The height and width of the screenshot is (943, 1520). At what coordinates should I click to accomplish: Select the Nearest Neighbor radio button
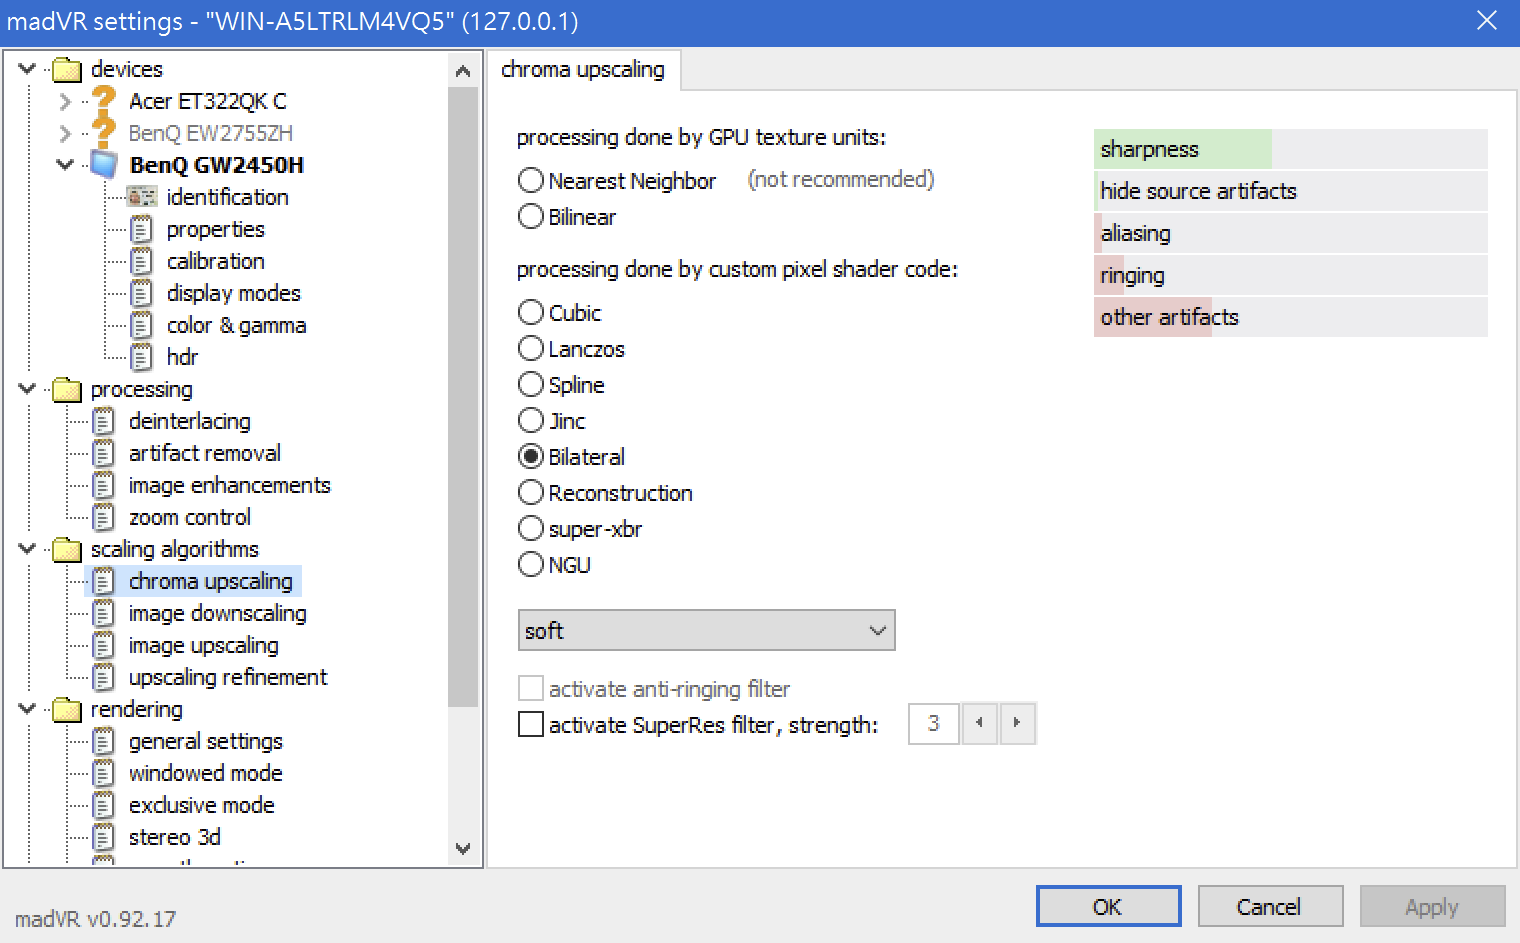(x=531, y=180)
